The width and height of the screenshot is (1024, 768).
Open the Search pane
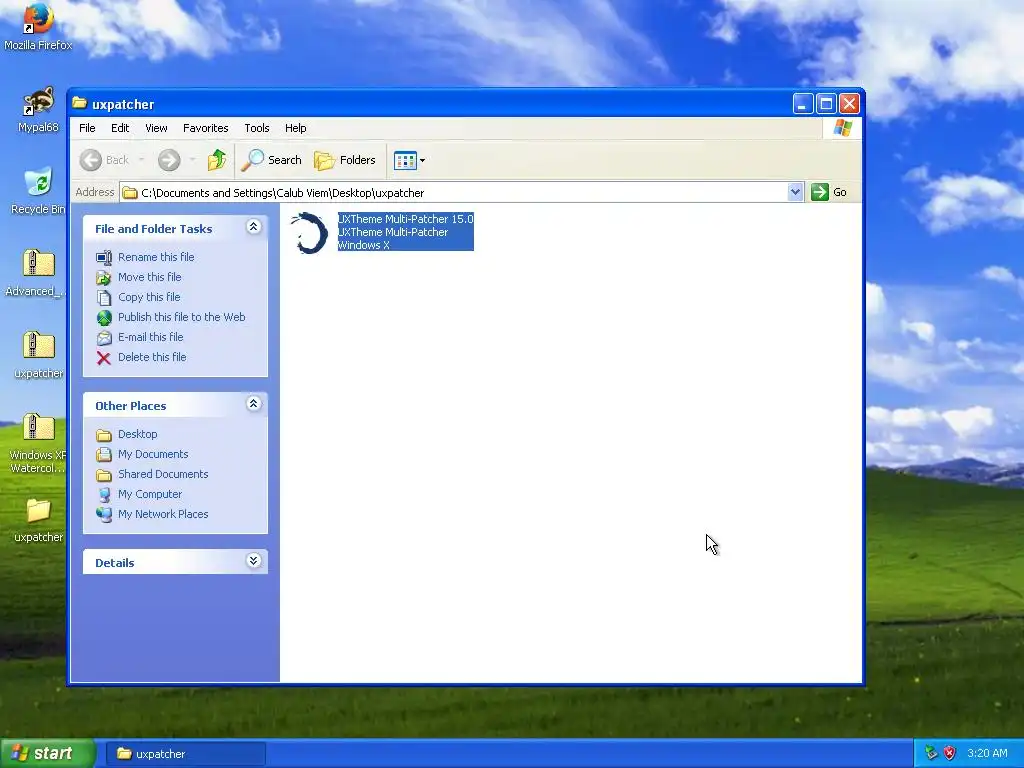pyautogui.click(x=271, y=160)
